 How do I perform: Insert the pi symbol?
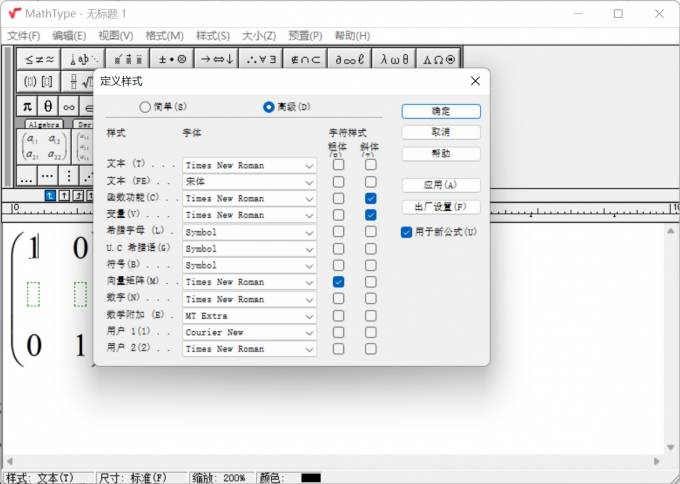[x=27, y=106]
